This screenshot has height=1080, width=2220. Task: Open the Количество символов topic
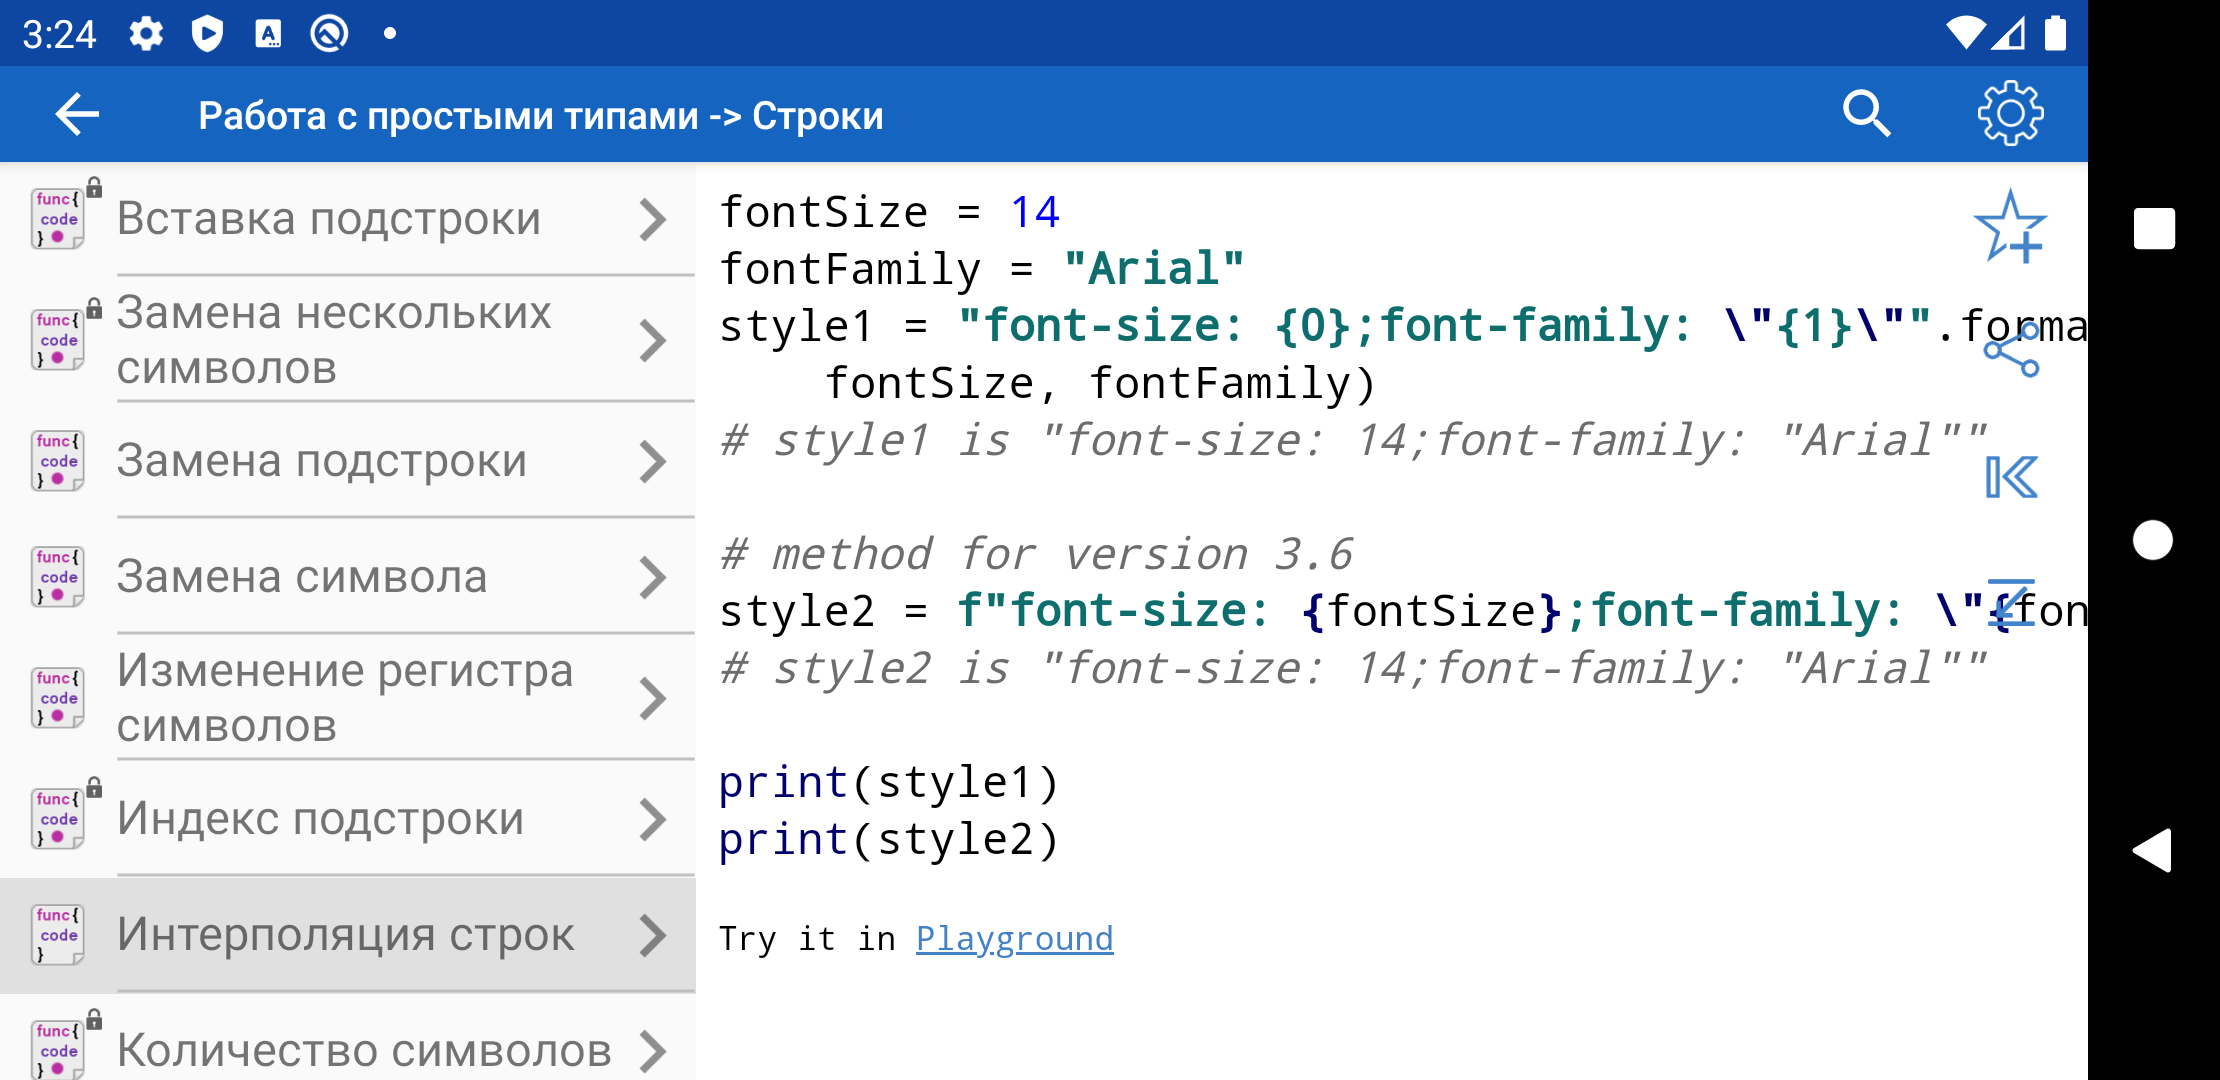point(348,1038)
